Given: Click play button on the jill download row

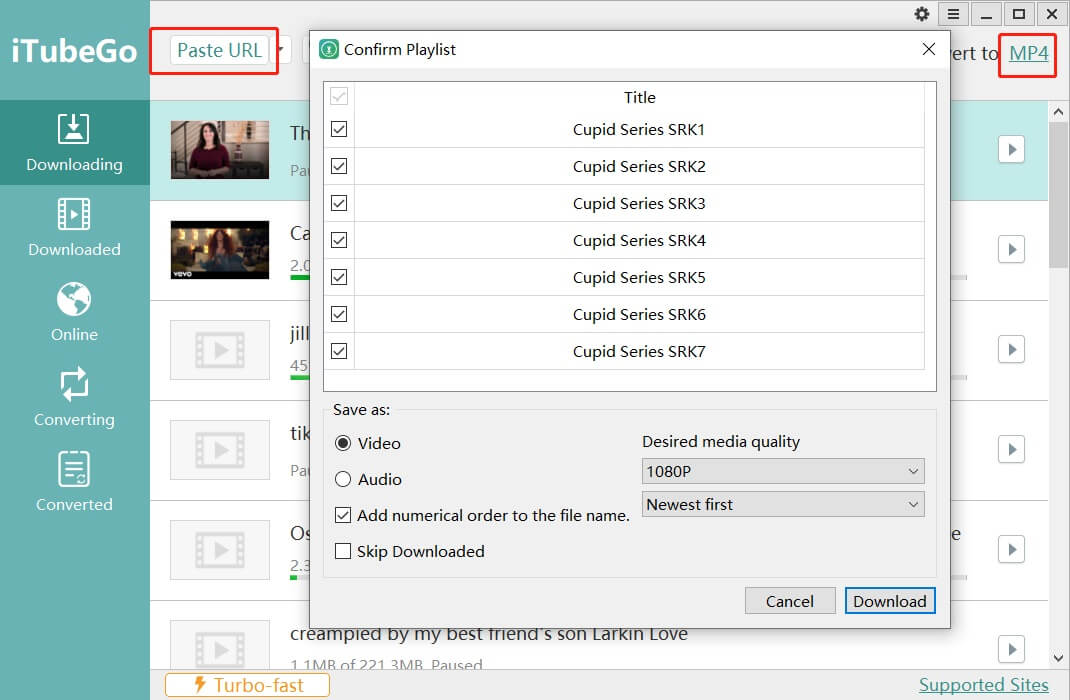Looking at the screenshot, I should [1011, 350].
